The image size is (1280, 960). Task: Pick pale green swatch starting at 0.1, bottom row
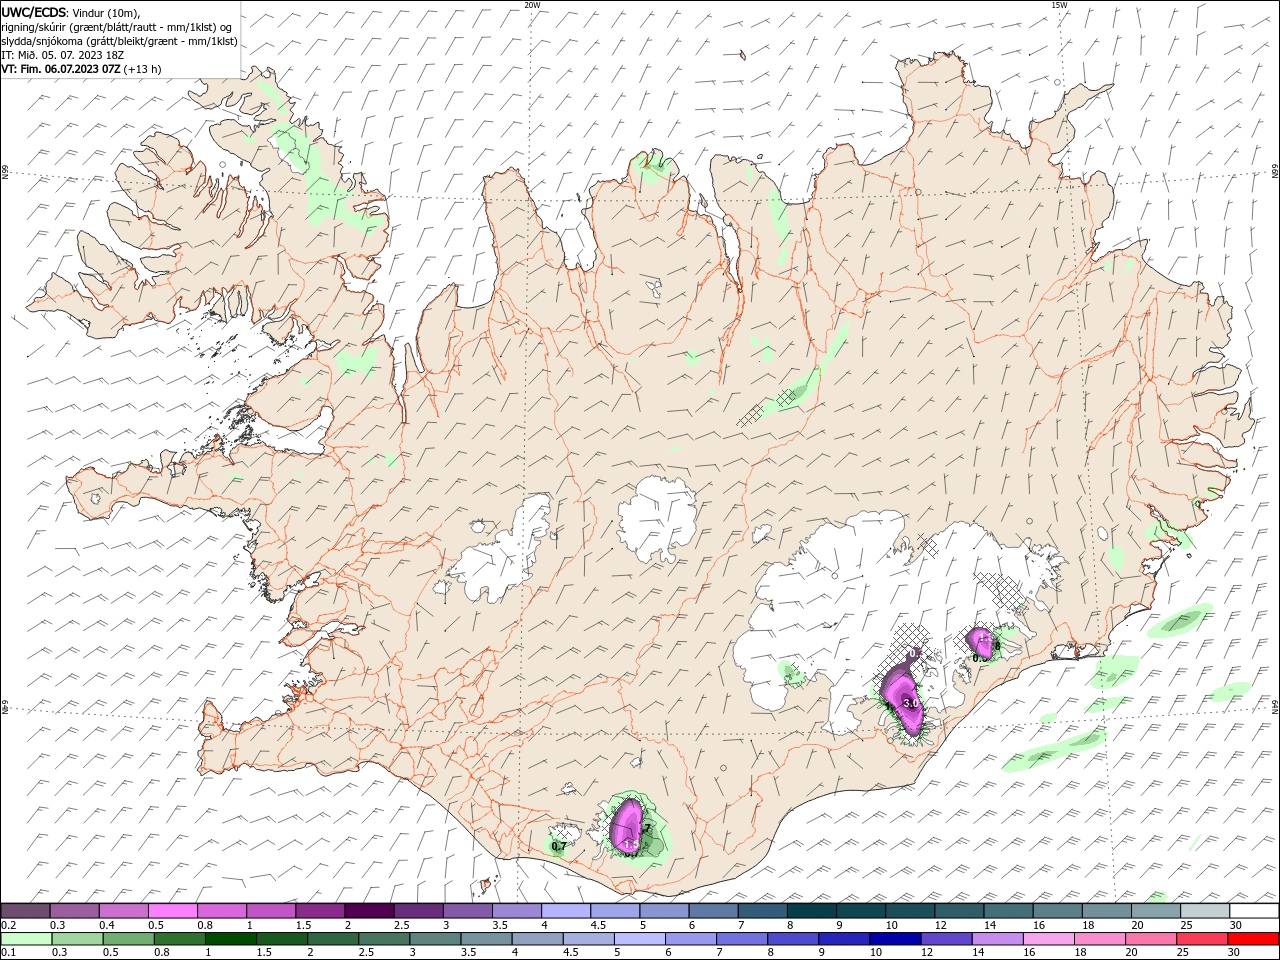point(26,939)
